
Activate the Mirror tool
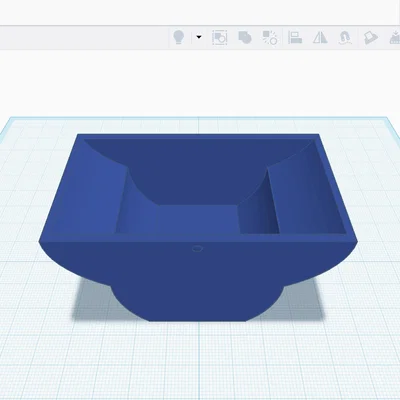[x=320, y=37]
